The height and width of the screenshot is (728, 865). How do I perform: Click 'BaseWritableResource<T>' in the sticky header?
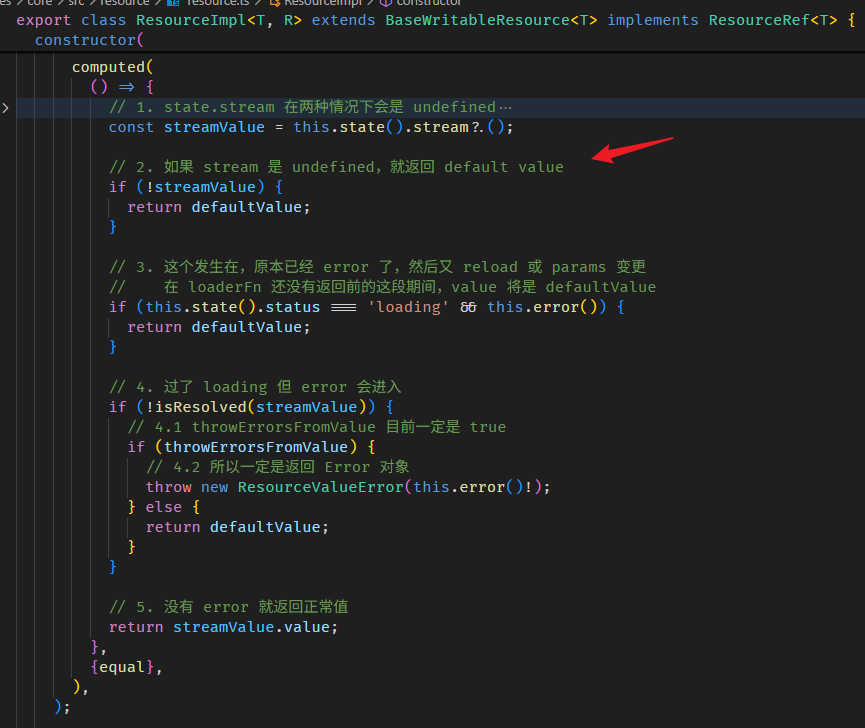pyautogui.click(x=491, y=20)
